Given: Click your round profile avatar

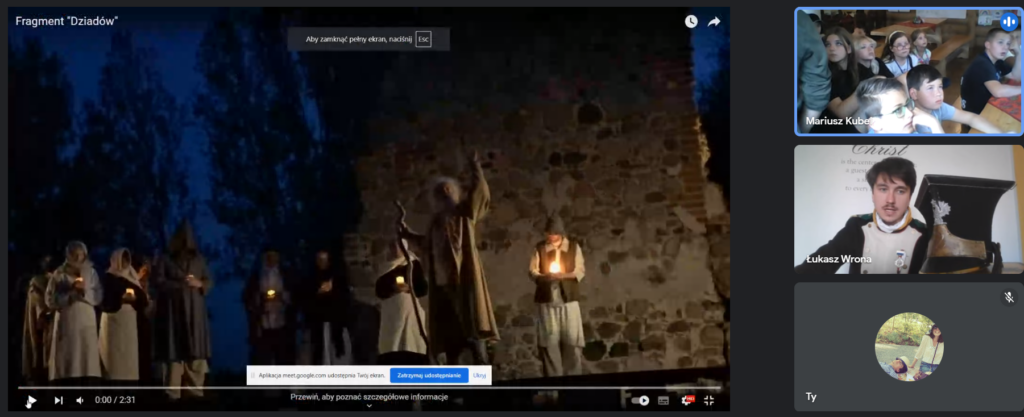Looking at the screenshot, I should (x=908, y=346).
